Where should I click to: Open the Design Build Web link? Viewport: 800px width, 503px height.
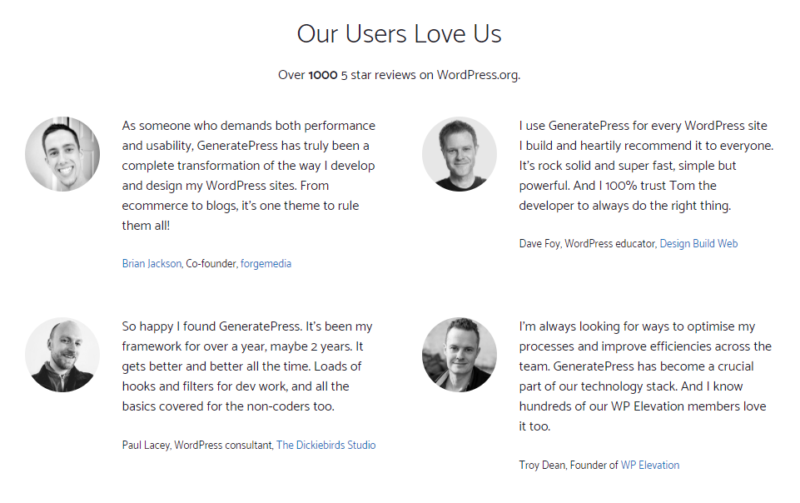click(x=698, y=244)
